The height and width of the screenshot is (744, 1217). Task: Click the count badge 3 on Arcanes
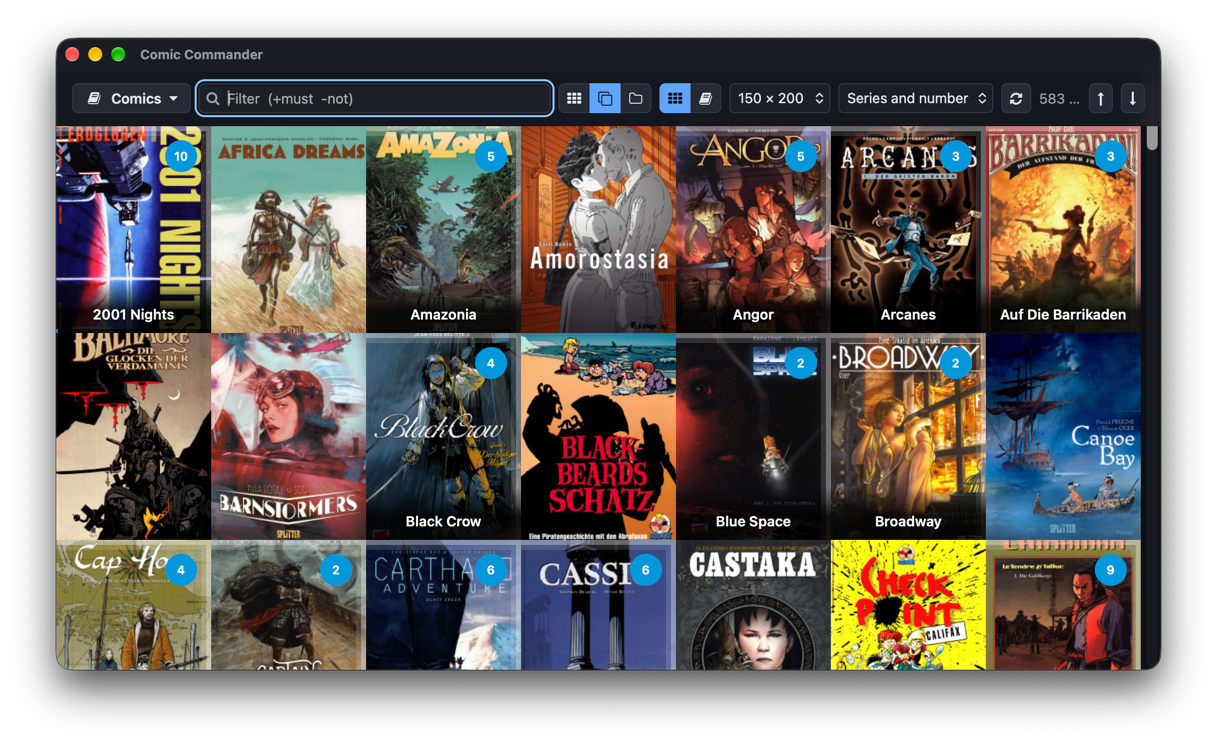pos(955,156)
